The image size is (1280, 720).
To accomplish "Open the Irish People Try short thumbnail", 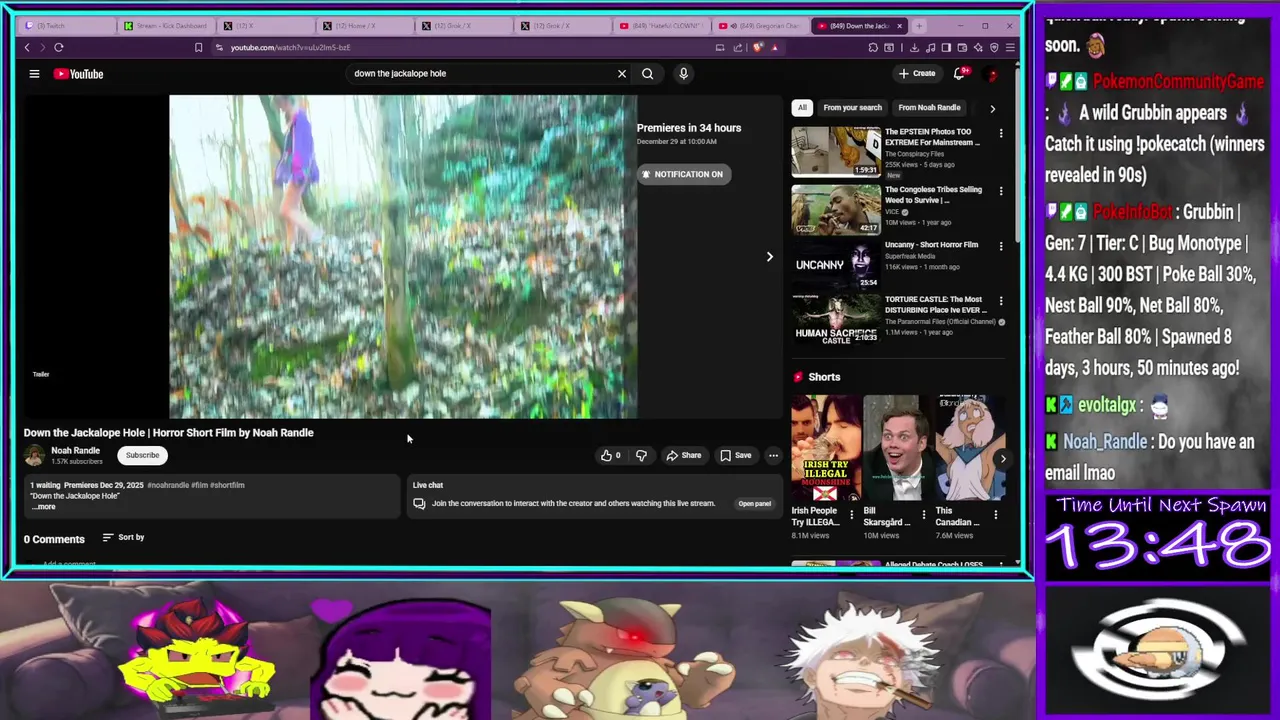I will (x=825, y=448).
